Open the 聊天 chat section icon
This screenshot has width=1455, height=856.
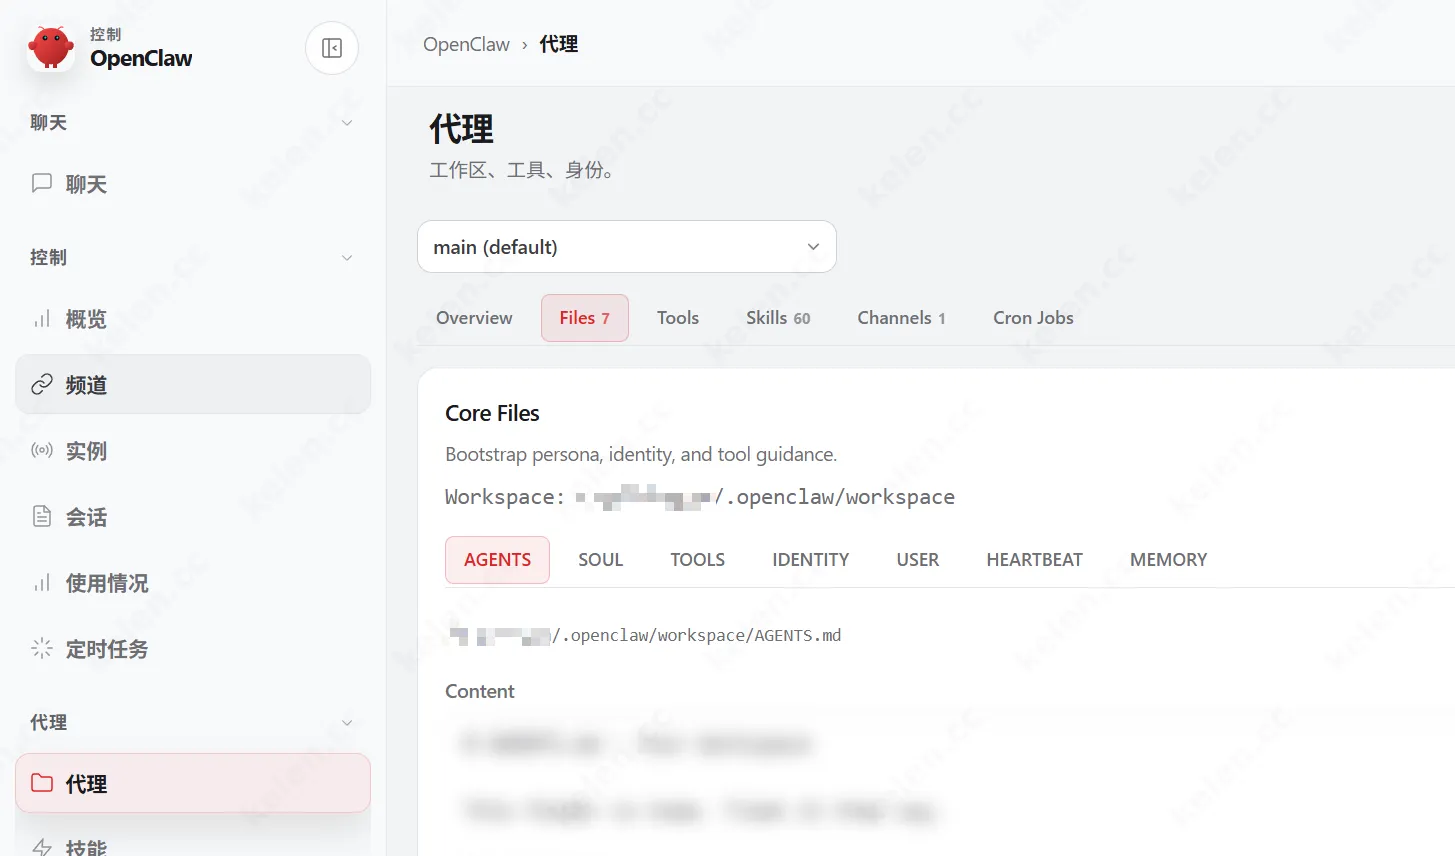pyautogui.click(x=40, y=184)
